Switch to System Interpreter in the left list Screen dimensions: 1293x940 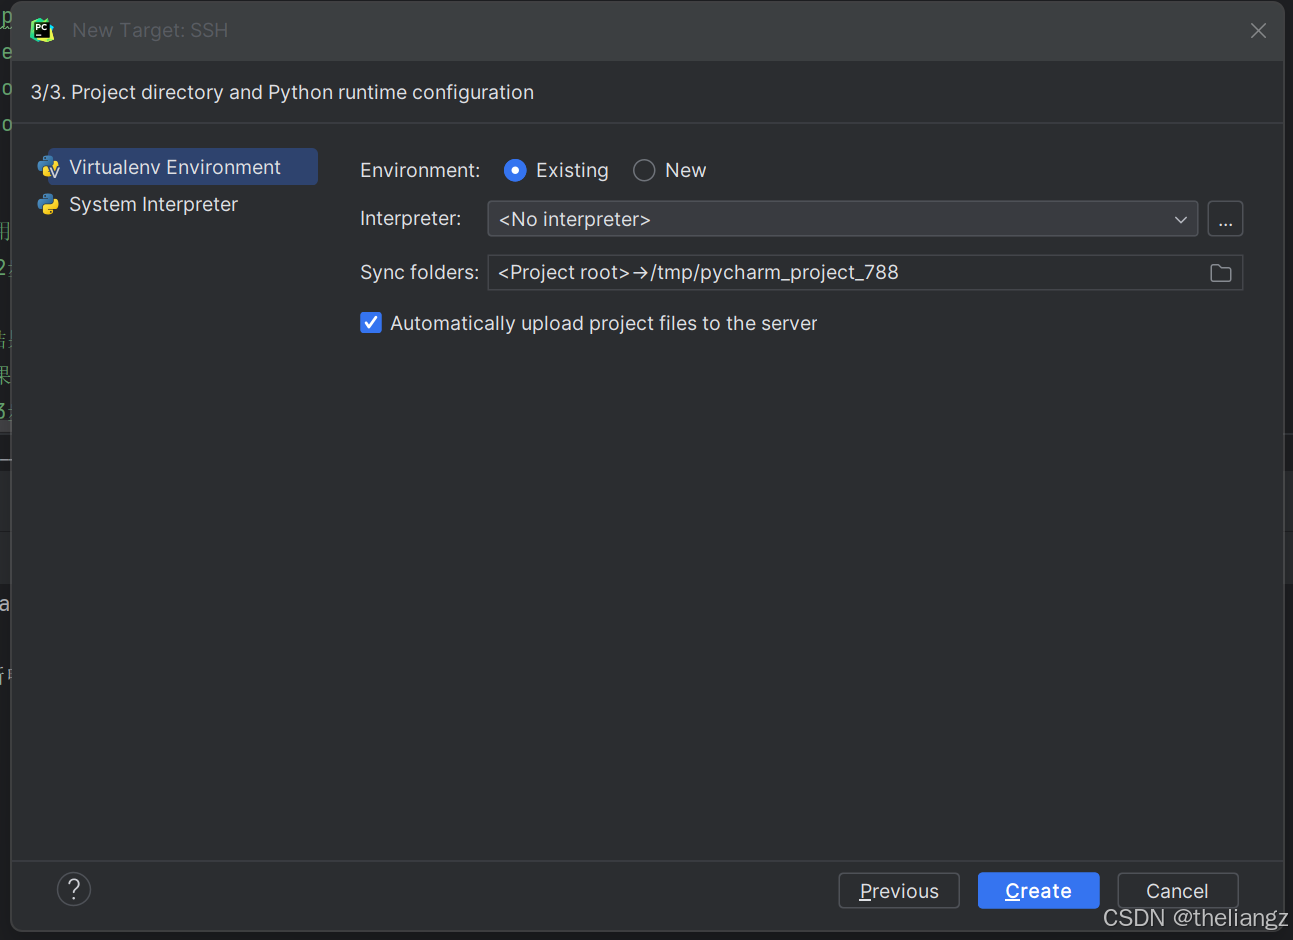(x=153, y=204)
